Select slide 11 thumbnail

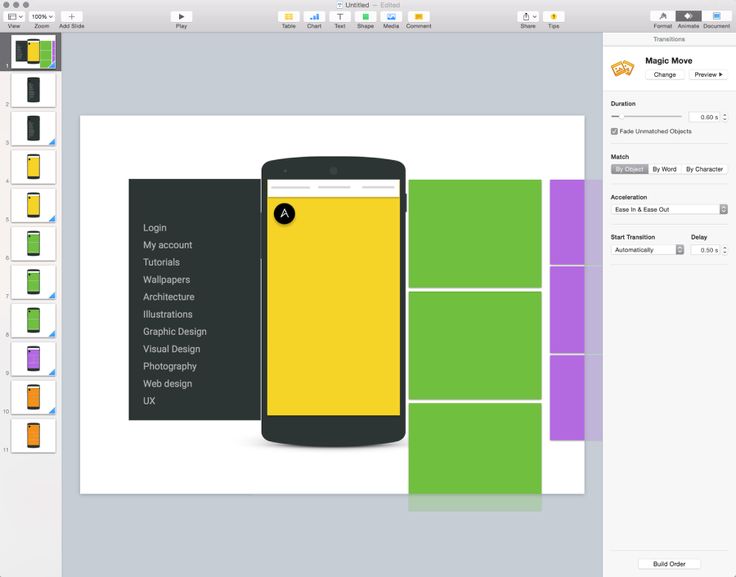tap(33, 436)
